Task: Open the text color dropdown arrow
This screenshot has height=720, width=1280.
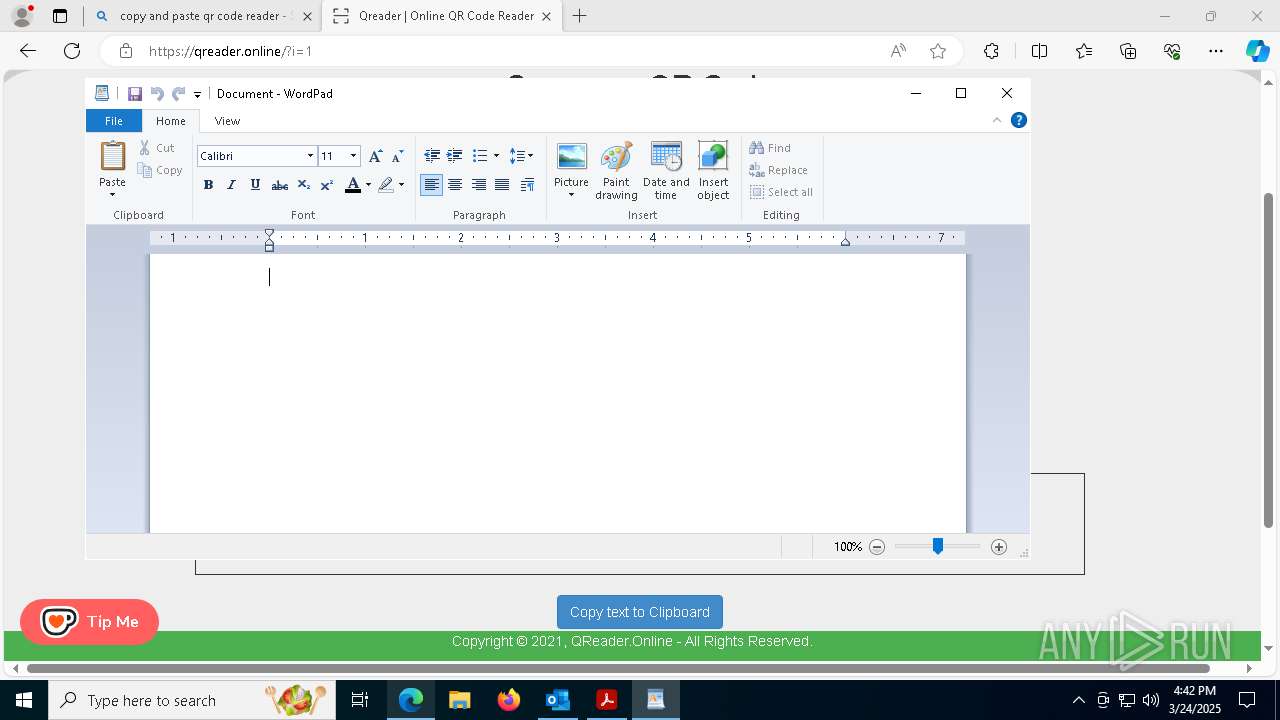Action: 368,185
